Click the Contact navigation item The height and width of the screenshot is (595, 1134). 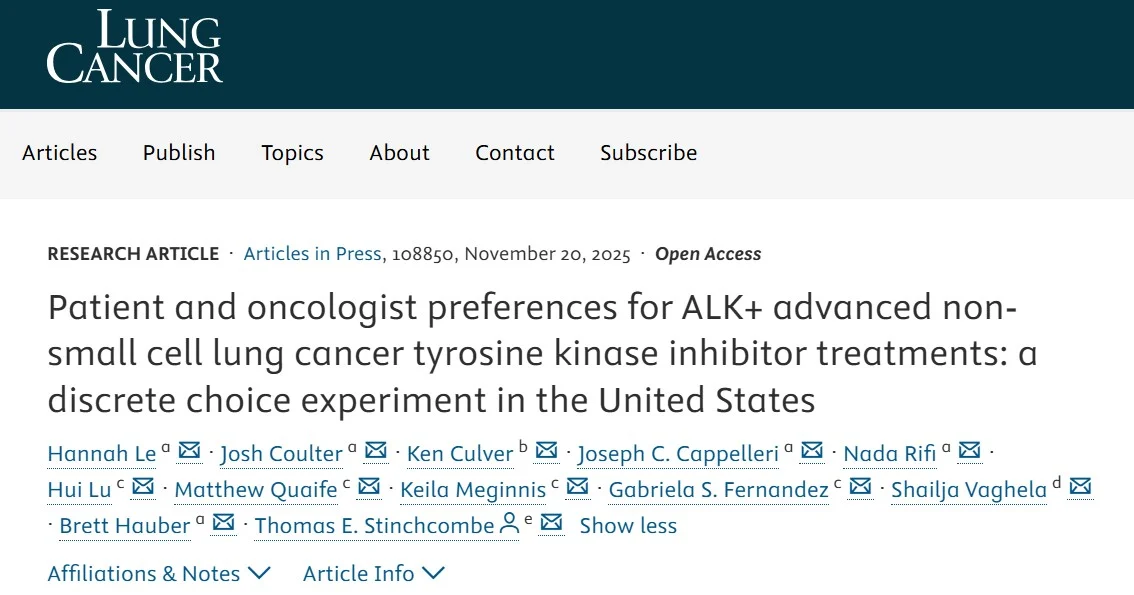514,153
